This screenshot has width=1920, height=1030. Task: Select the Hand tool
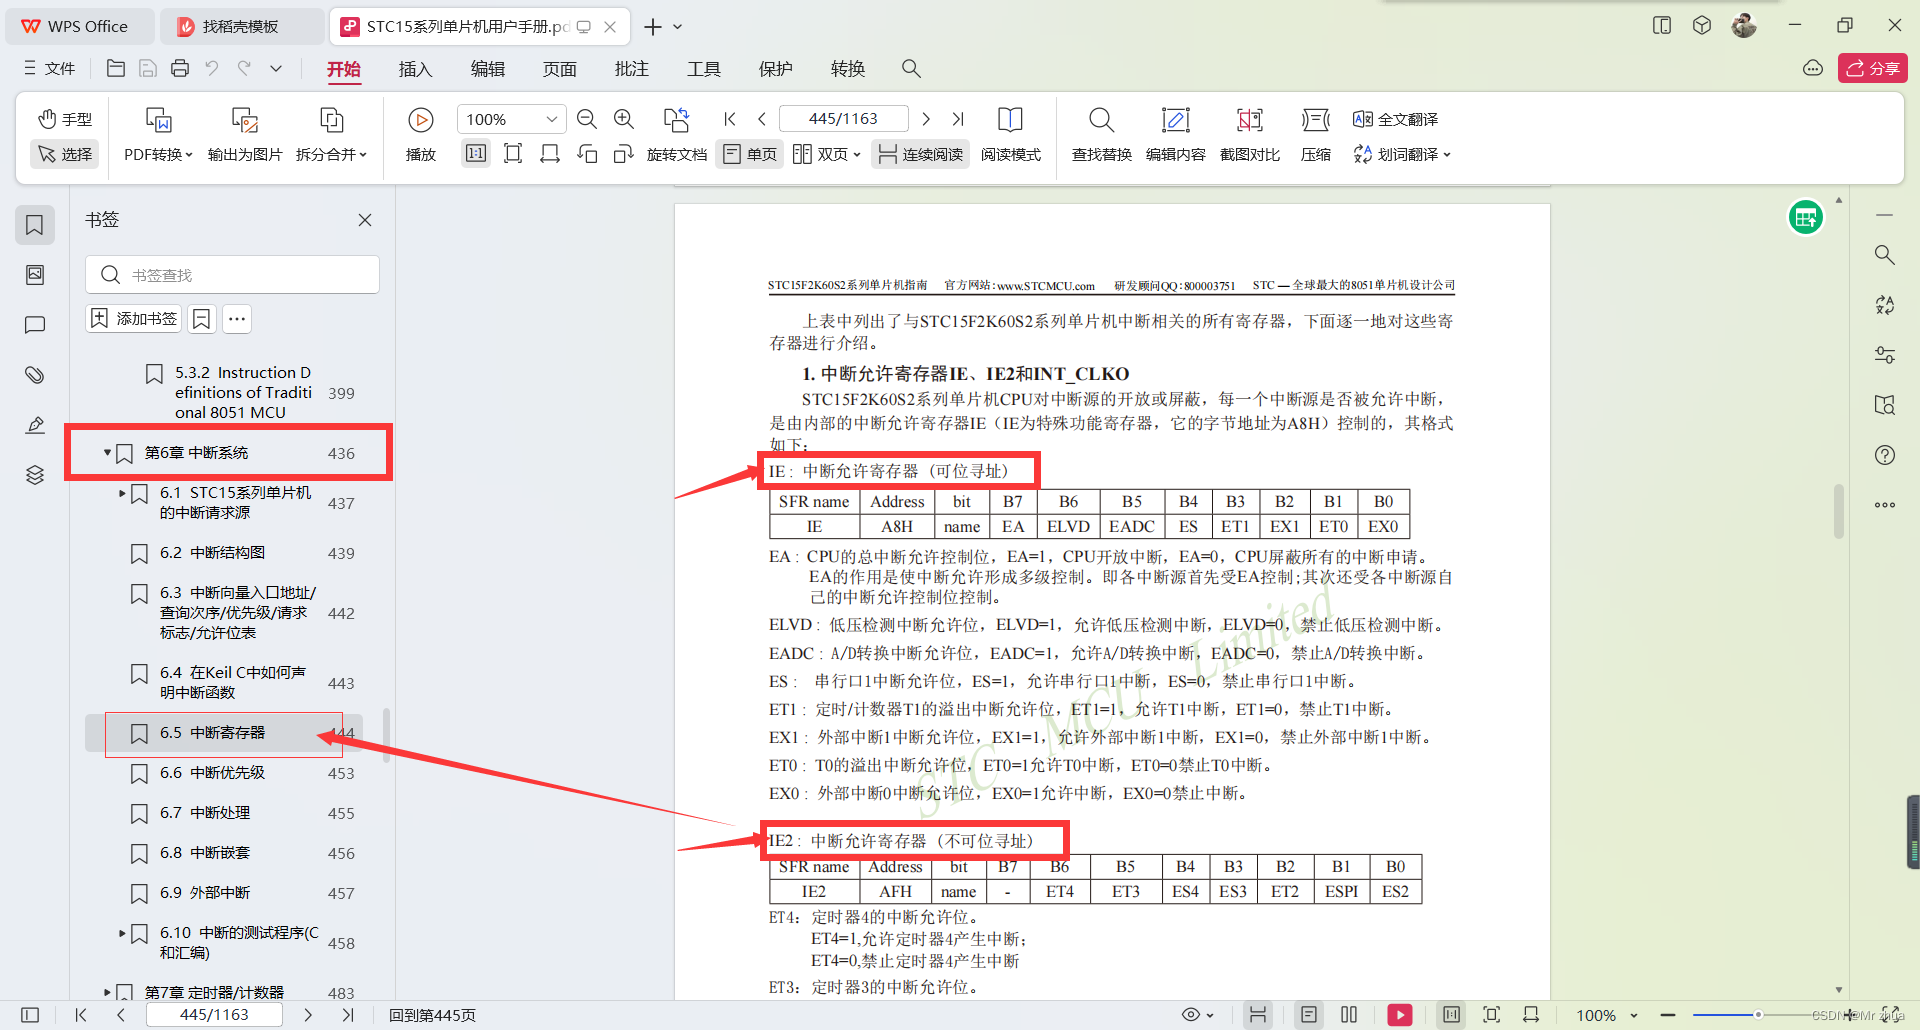tap(65, 119)
